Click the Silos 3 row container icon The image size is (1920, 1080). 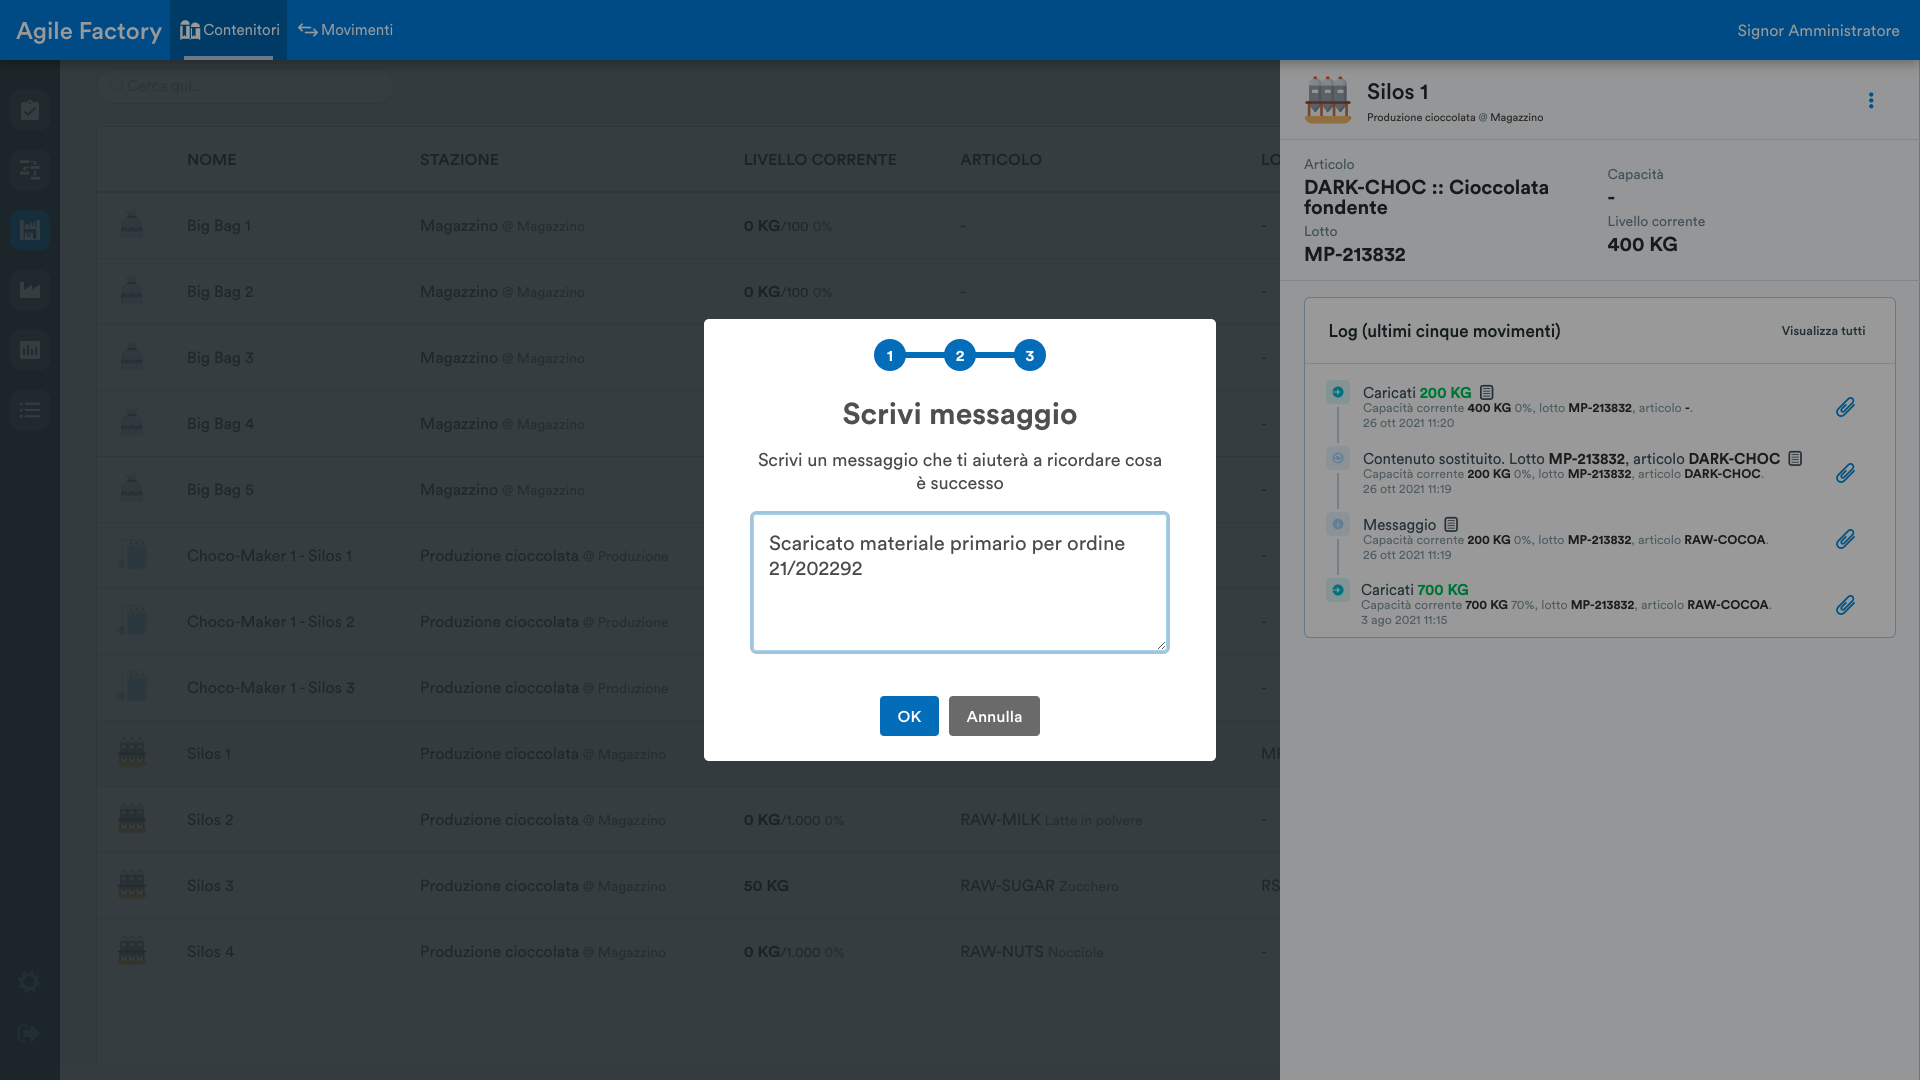[x=132, y=886]
